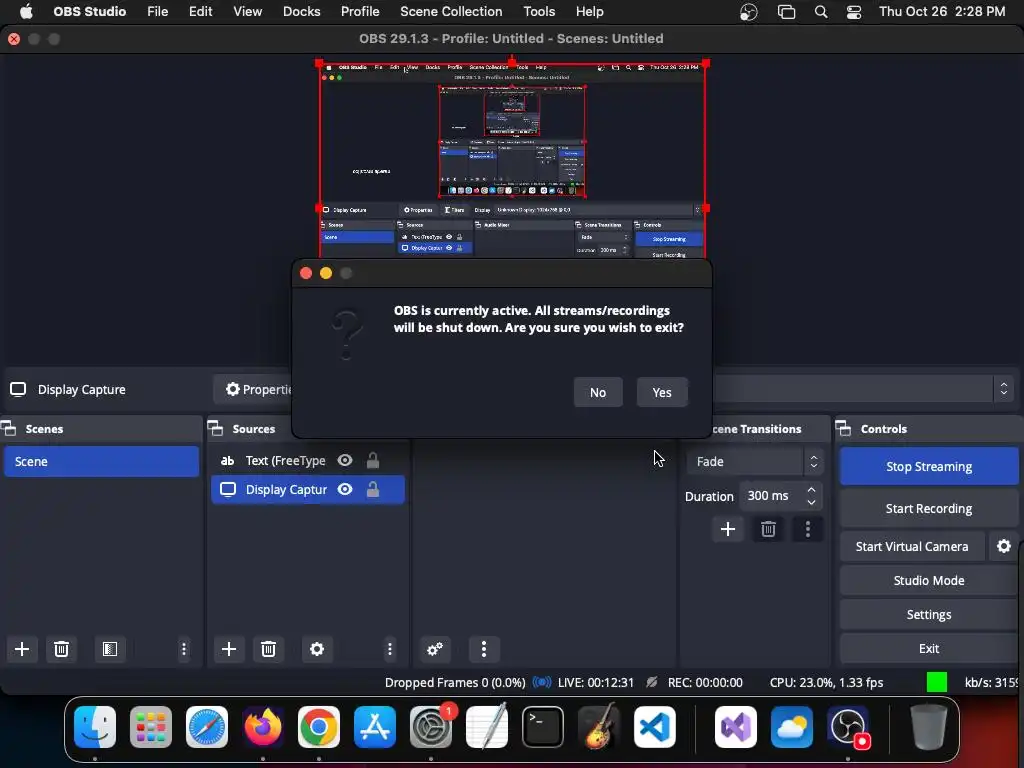Open Control Center in the menu bar

(854, 12)
